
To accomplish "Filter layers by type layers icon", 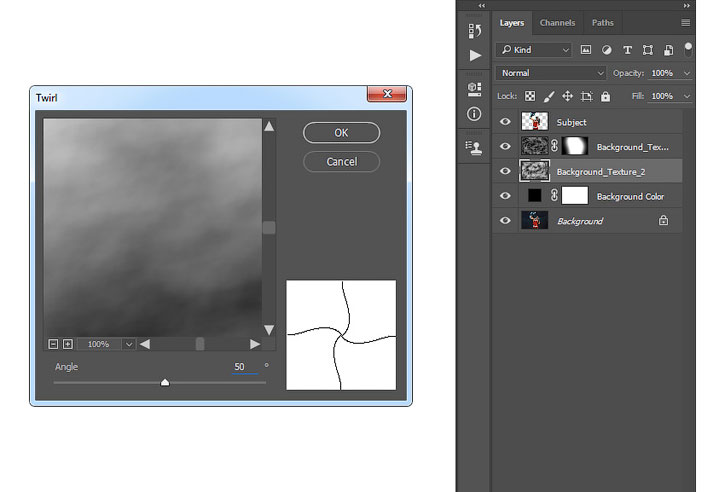I will (x=627, y=50).
